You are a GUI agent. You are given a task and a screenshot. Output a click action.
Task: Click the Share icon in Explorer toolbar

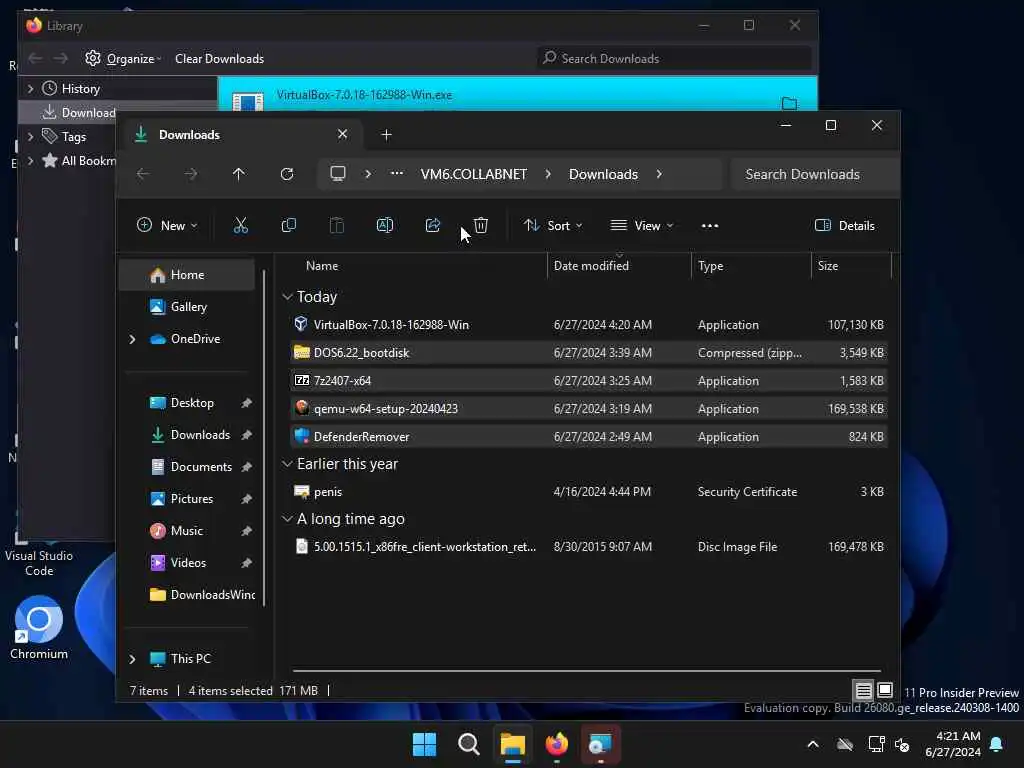(x=432, y=225)
